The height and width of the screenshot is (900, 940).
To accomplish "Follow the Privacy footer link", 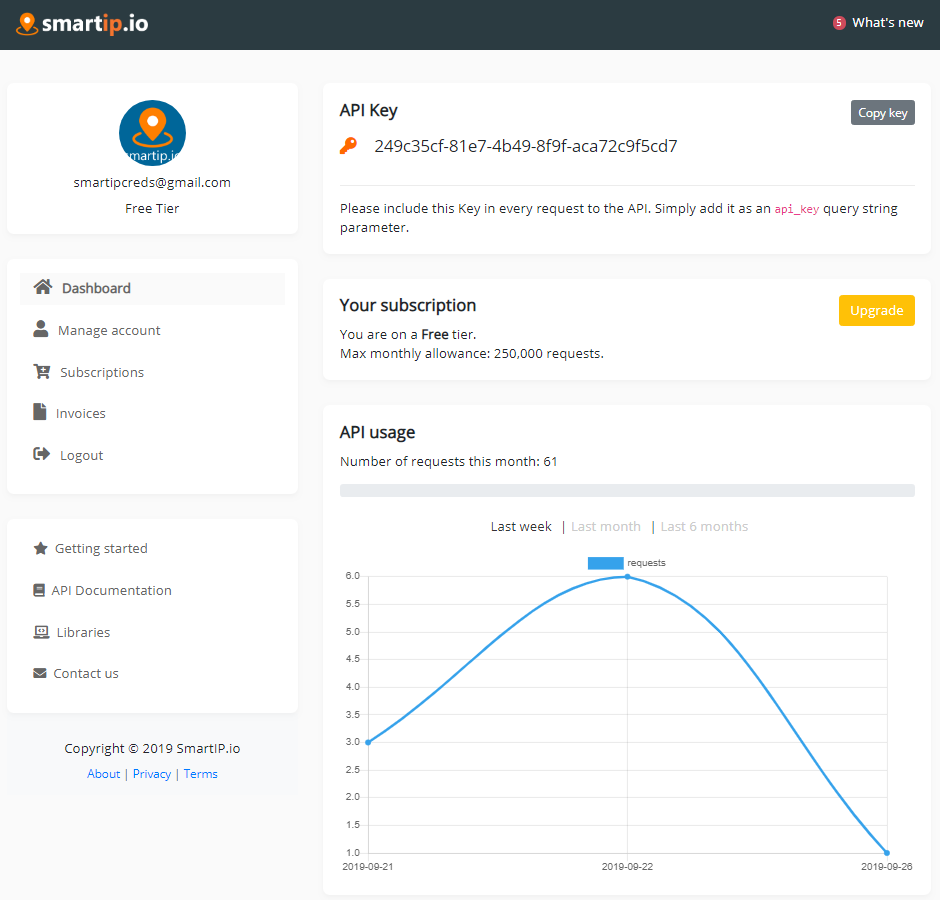I will point(152,774).
